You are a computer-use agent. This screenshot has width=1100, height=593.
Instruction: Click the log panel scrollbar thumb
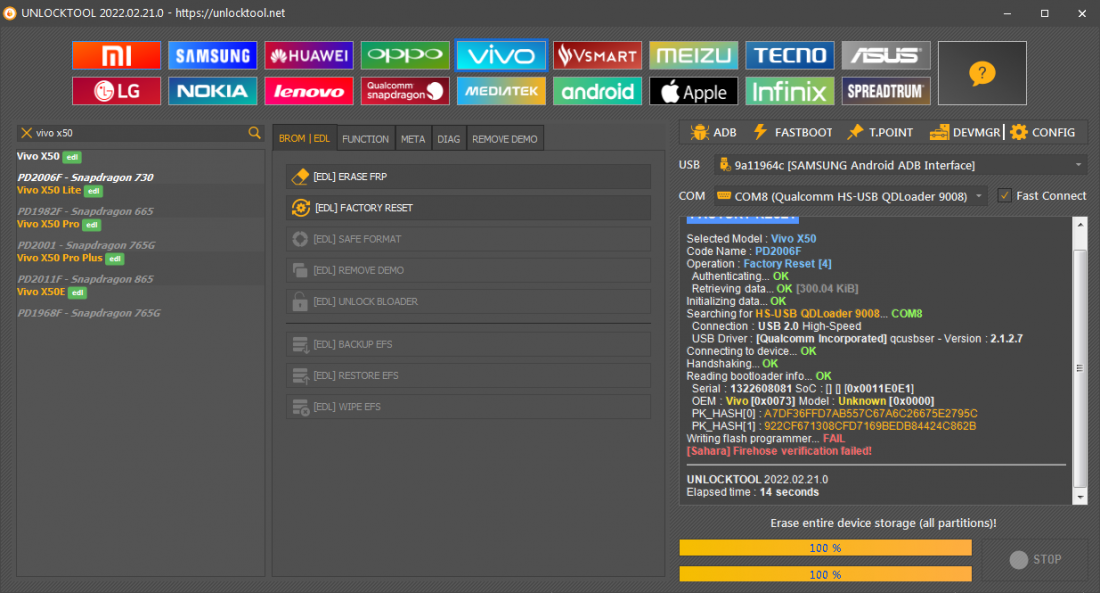pos(1080,367)
